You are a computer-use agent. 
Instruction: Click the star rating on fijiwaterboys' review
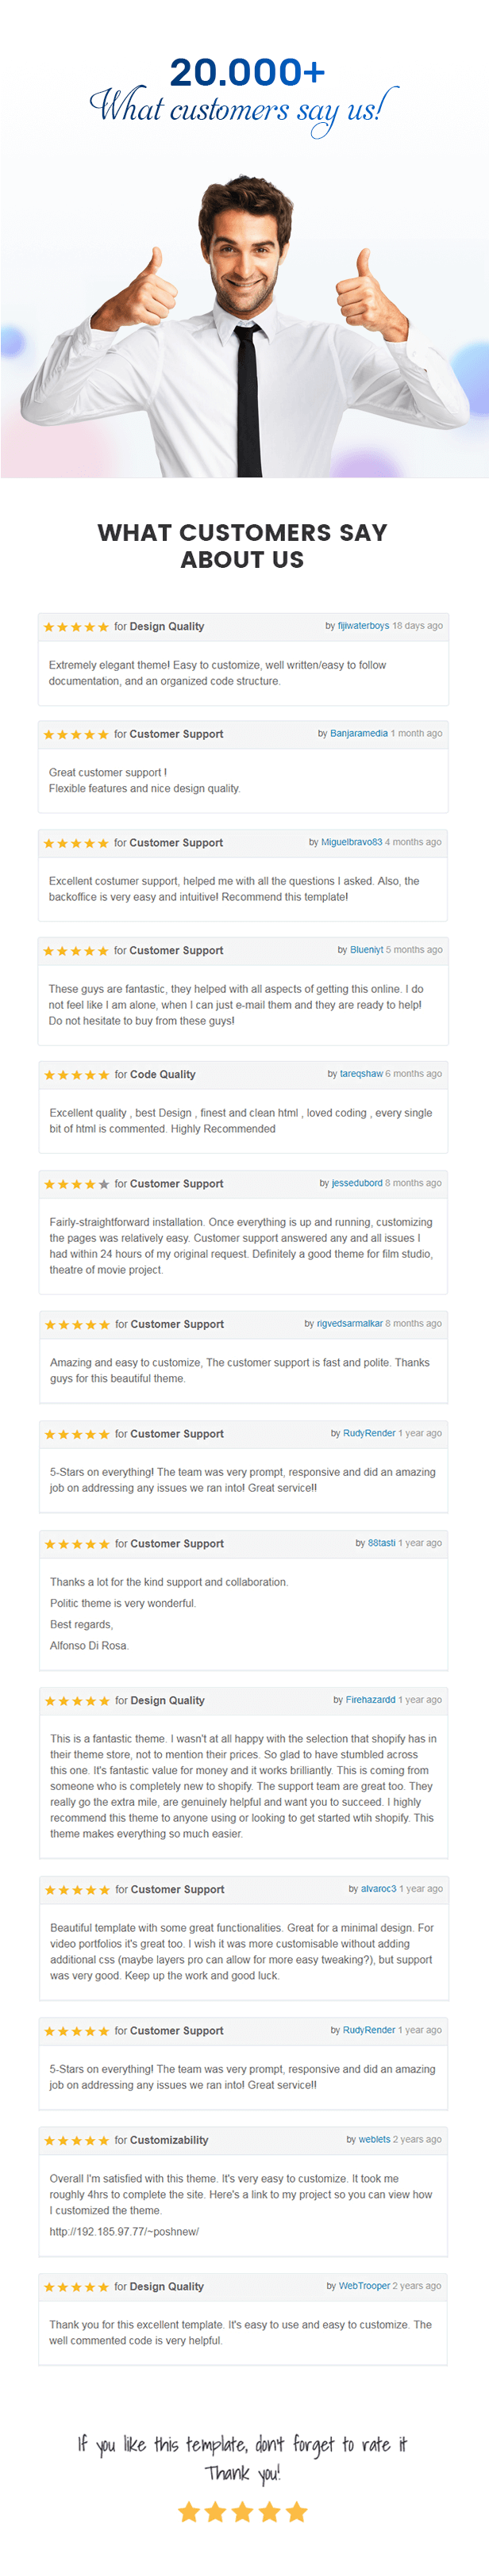pos(76,627)
